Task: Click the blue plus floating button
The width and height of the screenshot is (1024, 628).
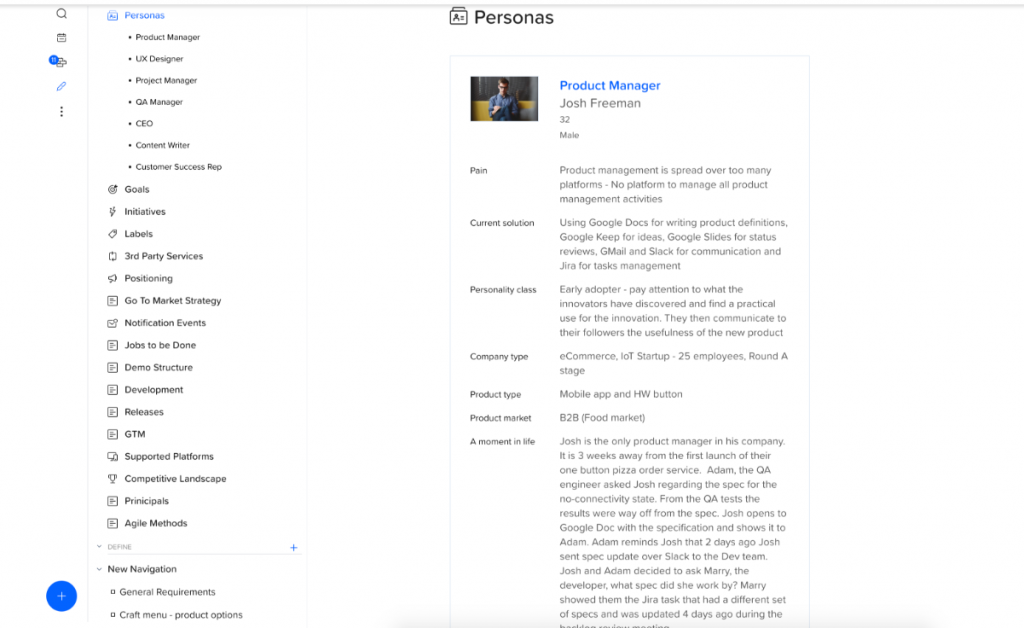Action: pyautogui.click(x=61, y=596)
